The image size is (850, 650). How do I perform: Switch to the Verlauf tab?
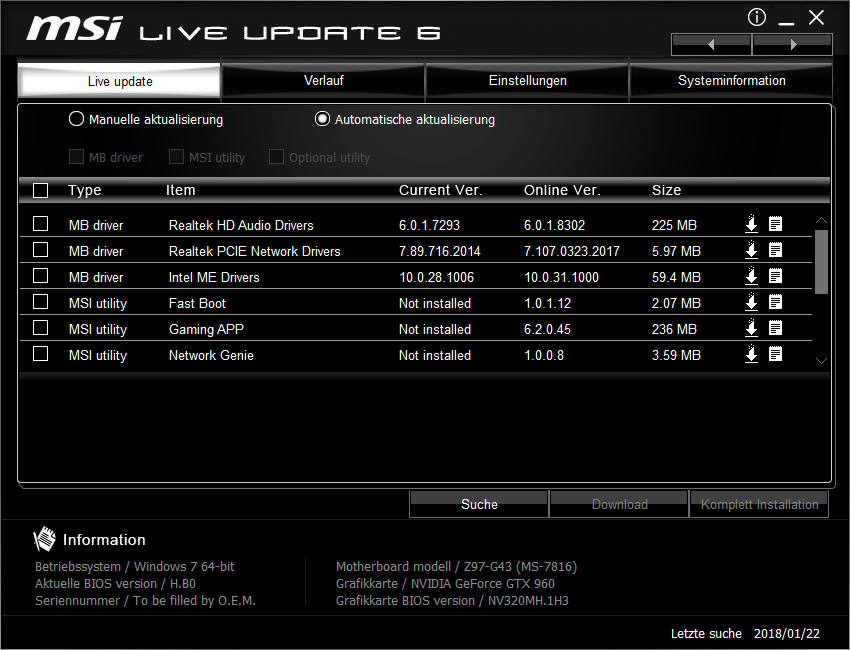click(x=324, y=81)
